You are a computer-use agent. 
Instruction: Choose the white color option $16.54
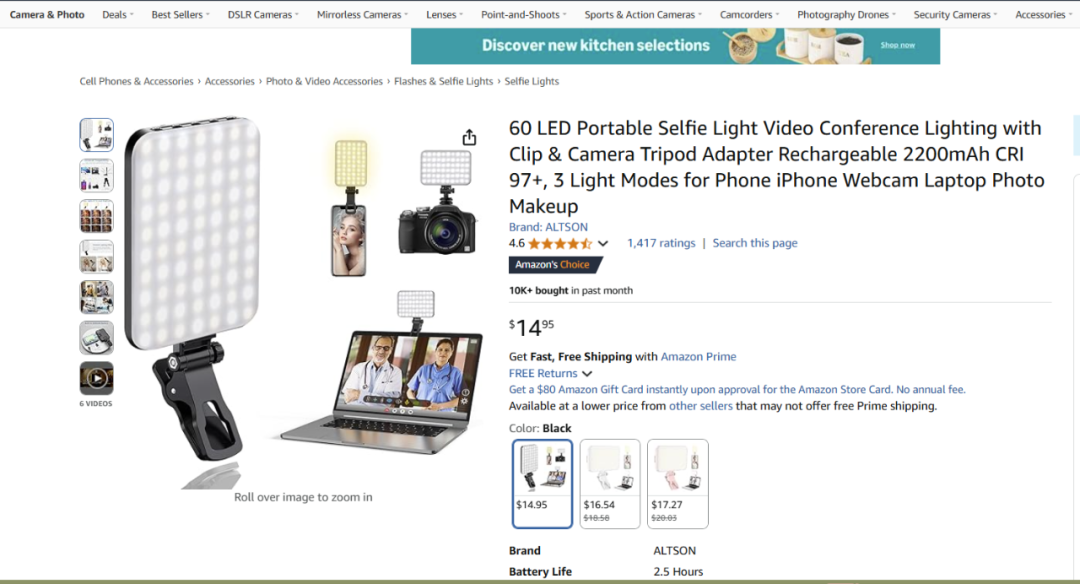pos(610,483)
